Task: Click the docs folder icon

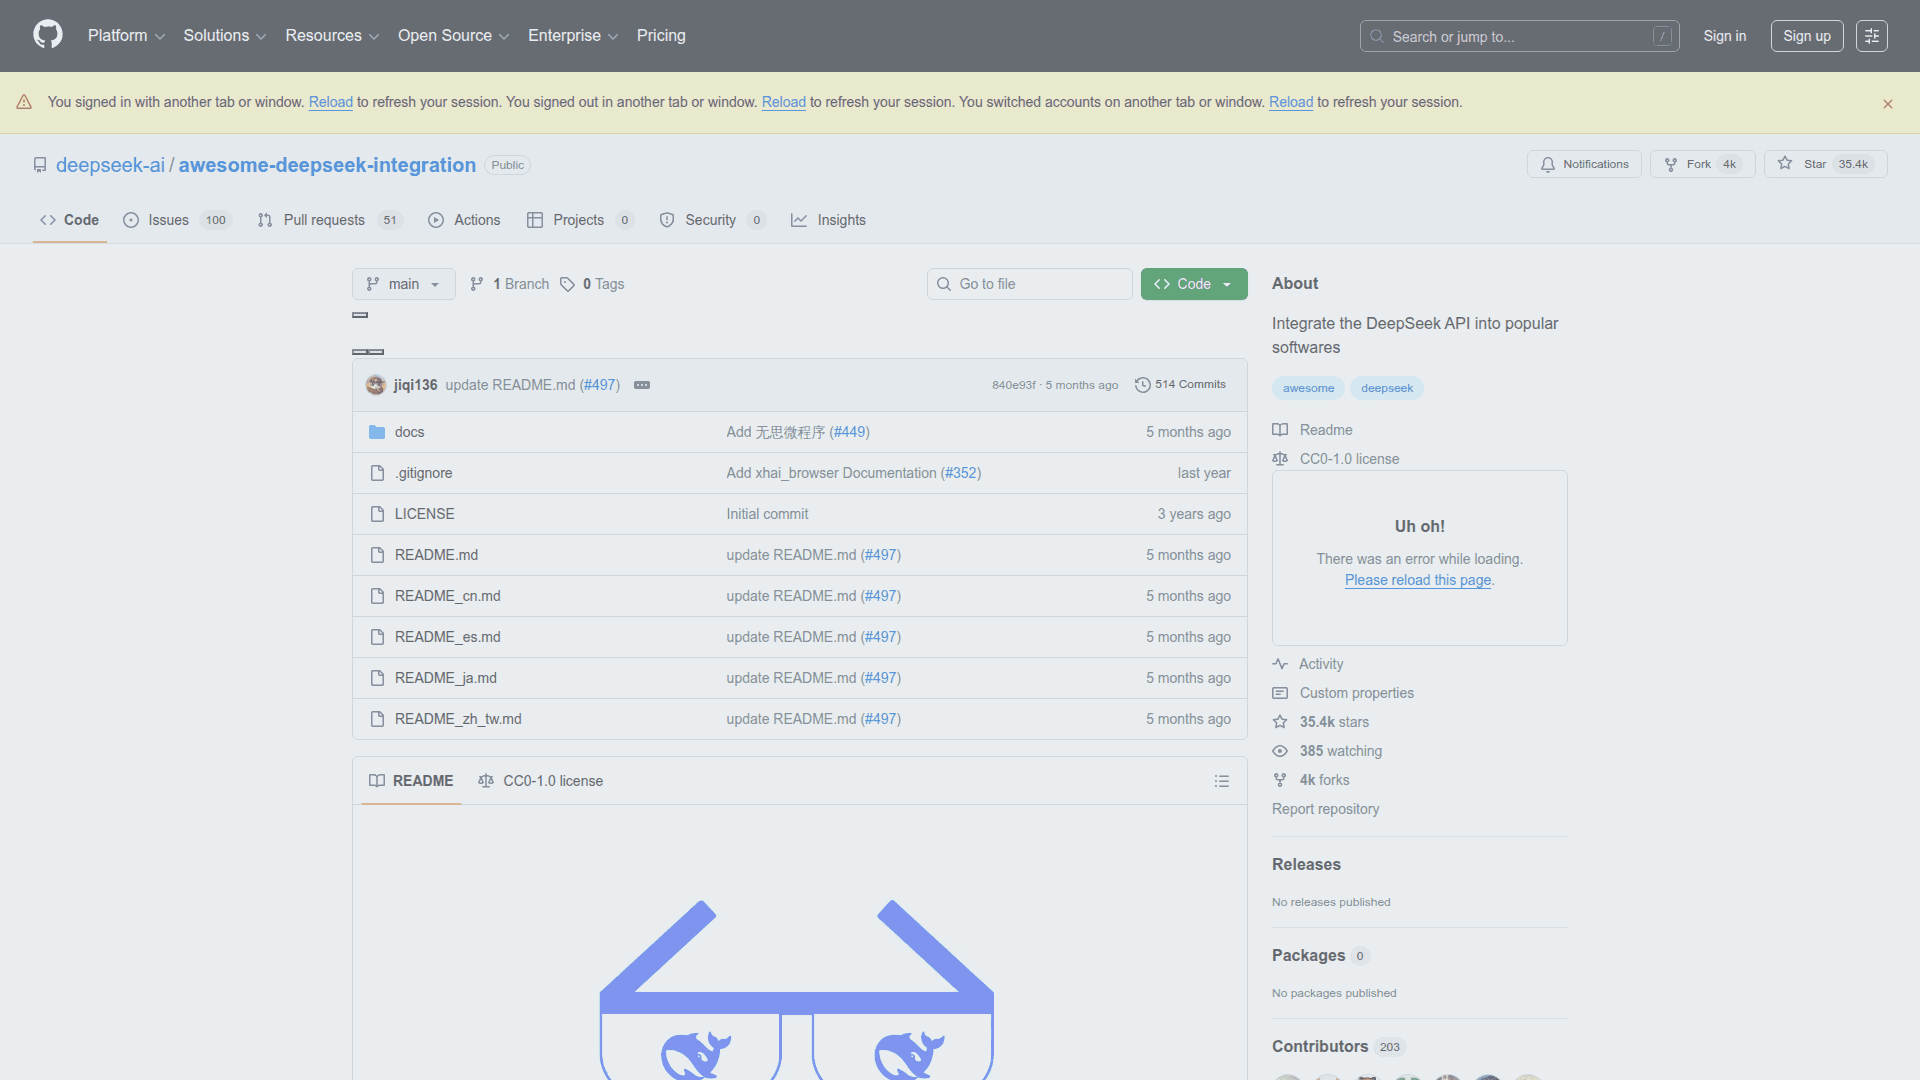Action: click(377, 431)
